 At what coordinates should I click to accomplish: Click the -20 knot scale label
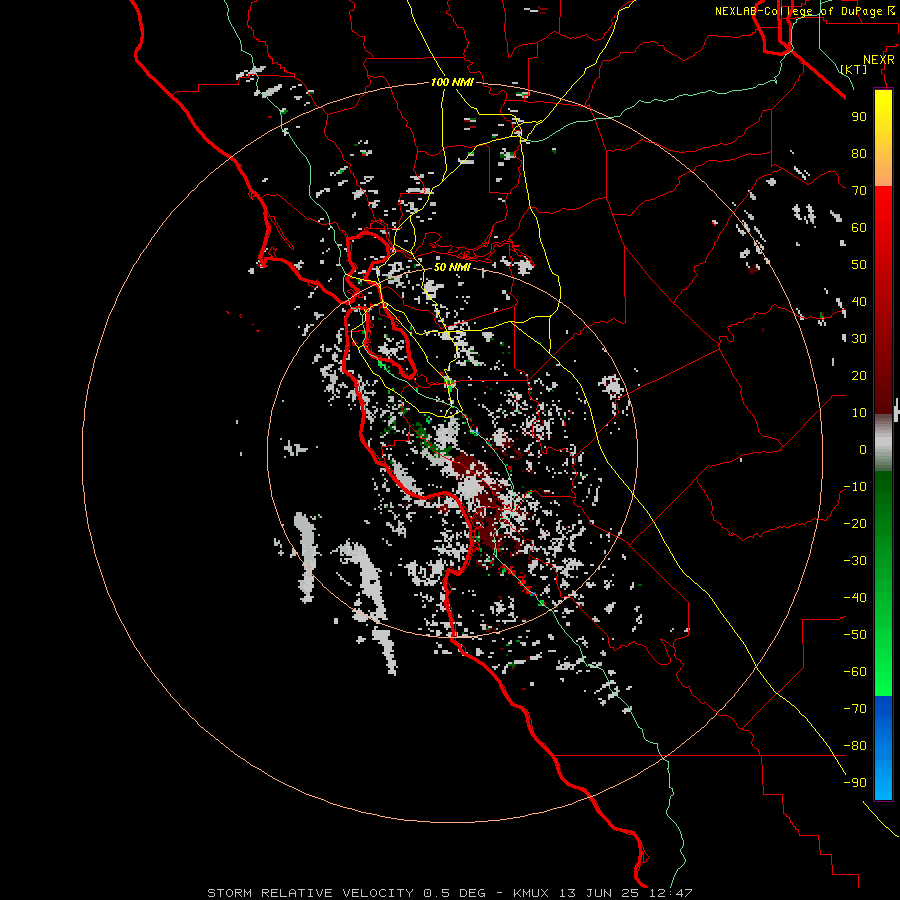click(x=855, y=523)
